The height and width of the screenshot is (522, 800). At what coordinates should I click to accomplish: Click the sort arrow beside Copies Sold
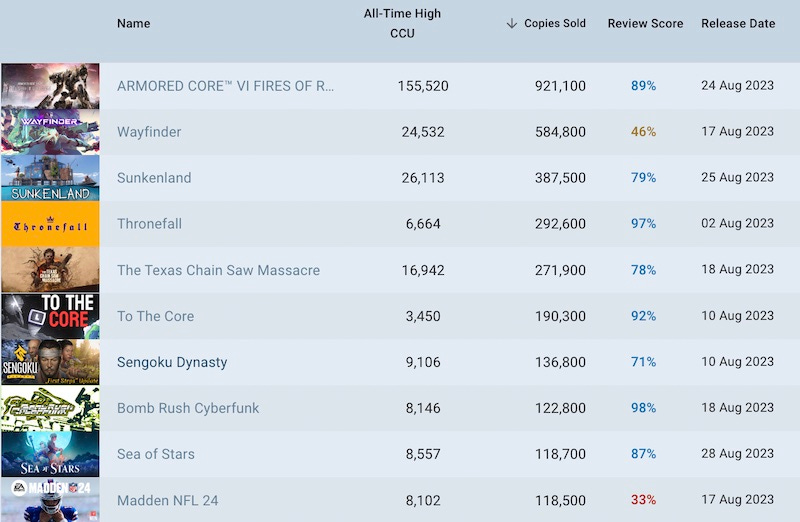click(x=512, y=23)
